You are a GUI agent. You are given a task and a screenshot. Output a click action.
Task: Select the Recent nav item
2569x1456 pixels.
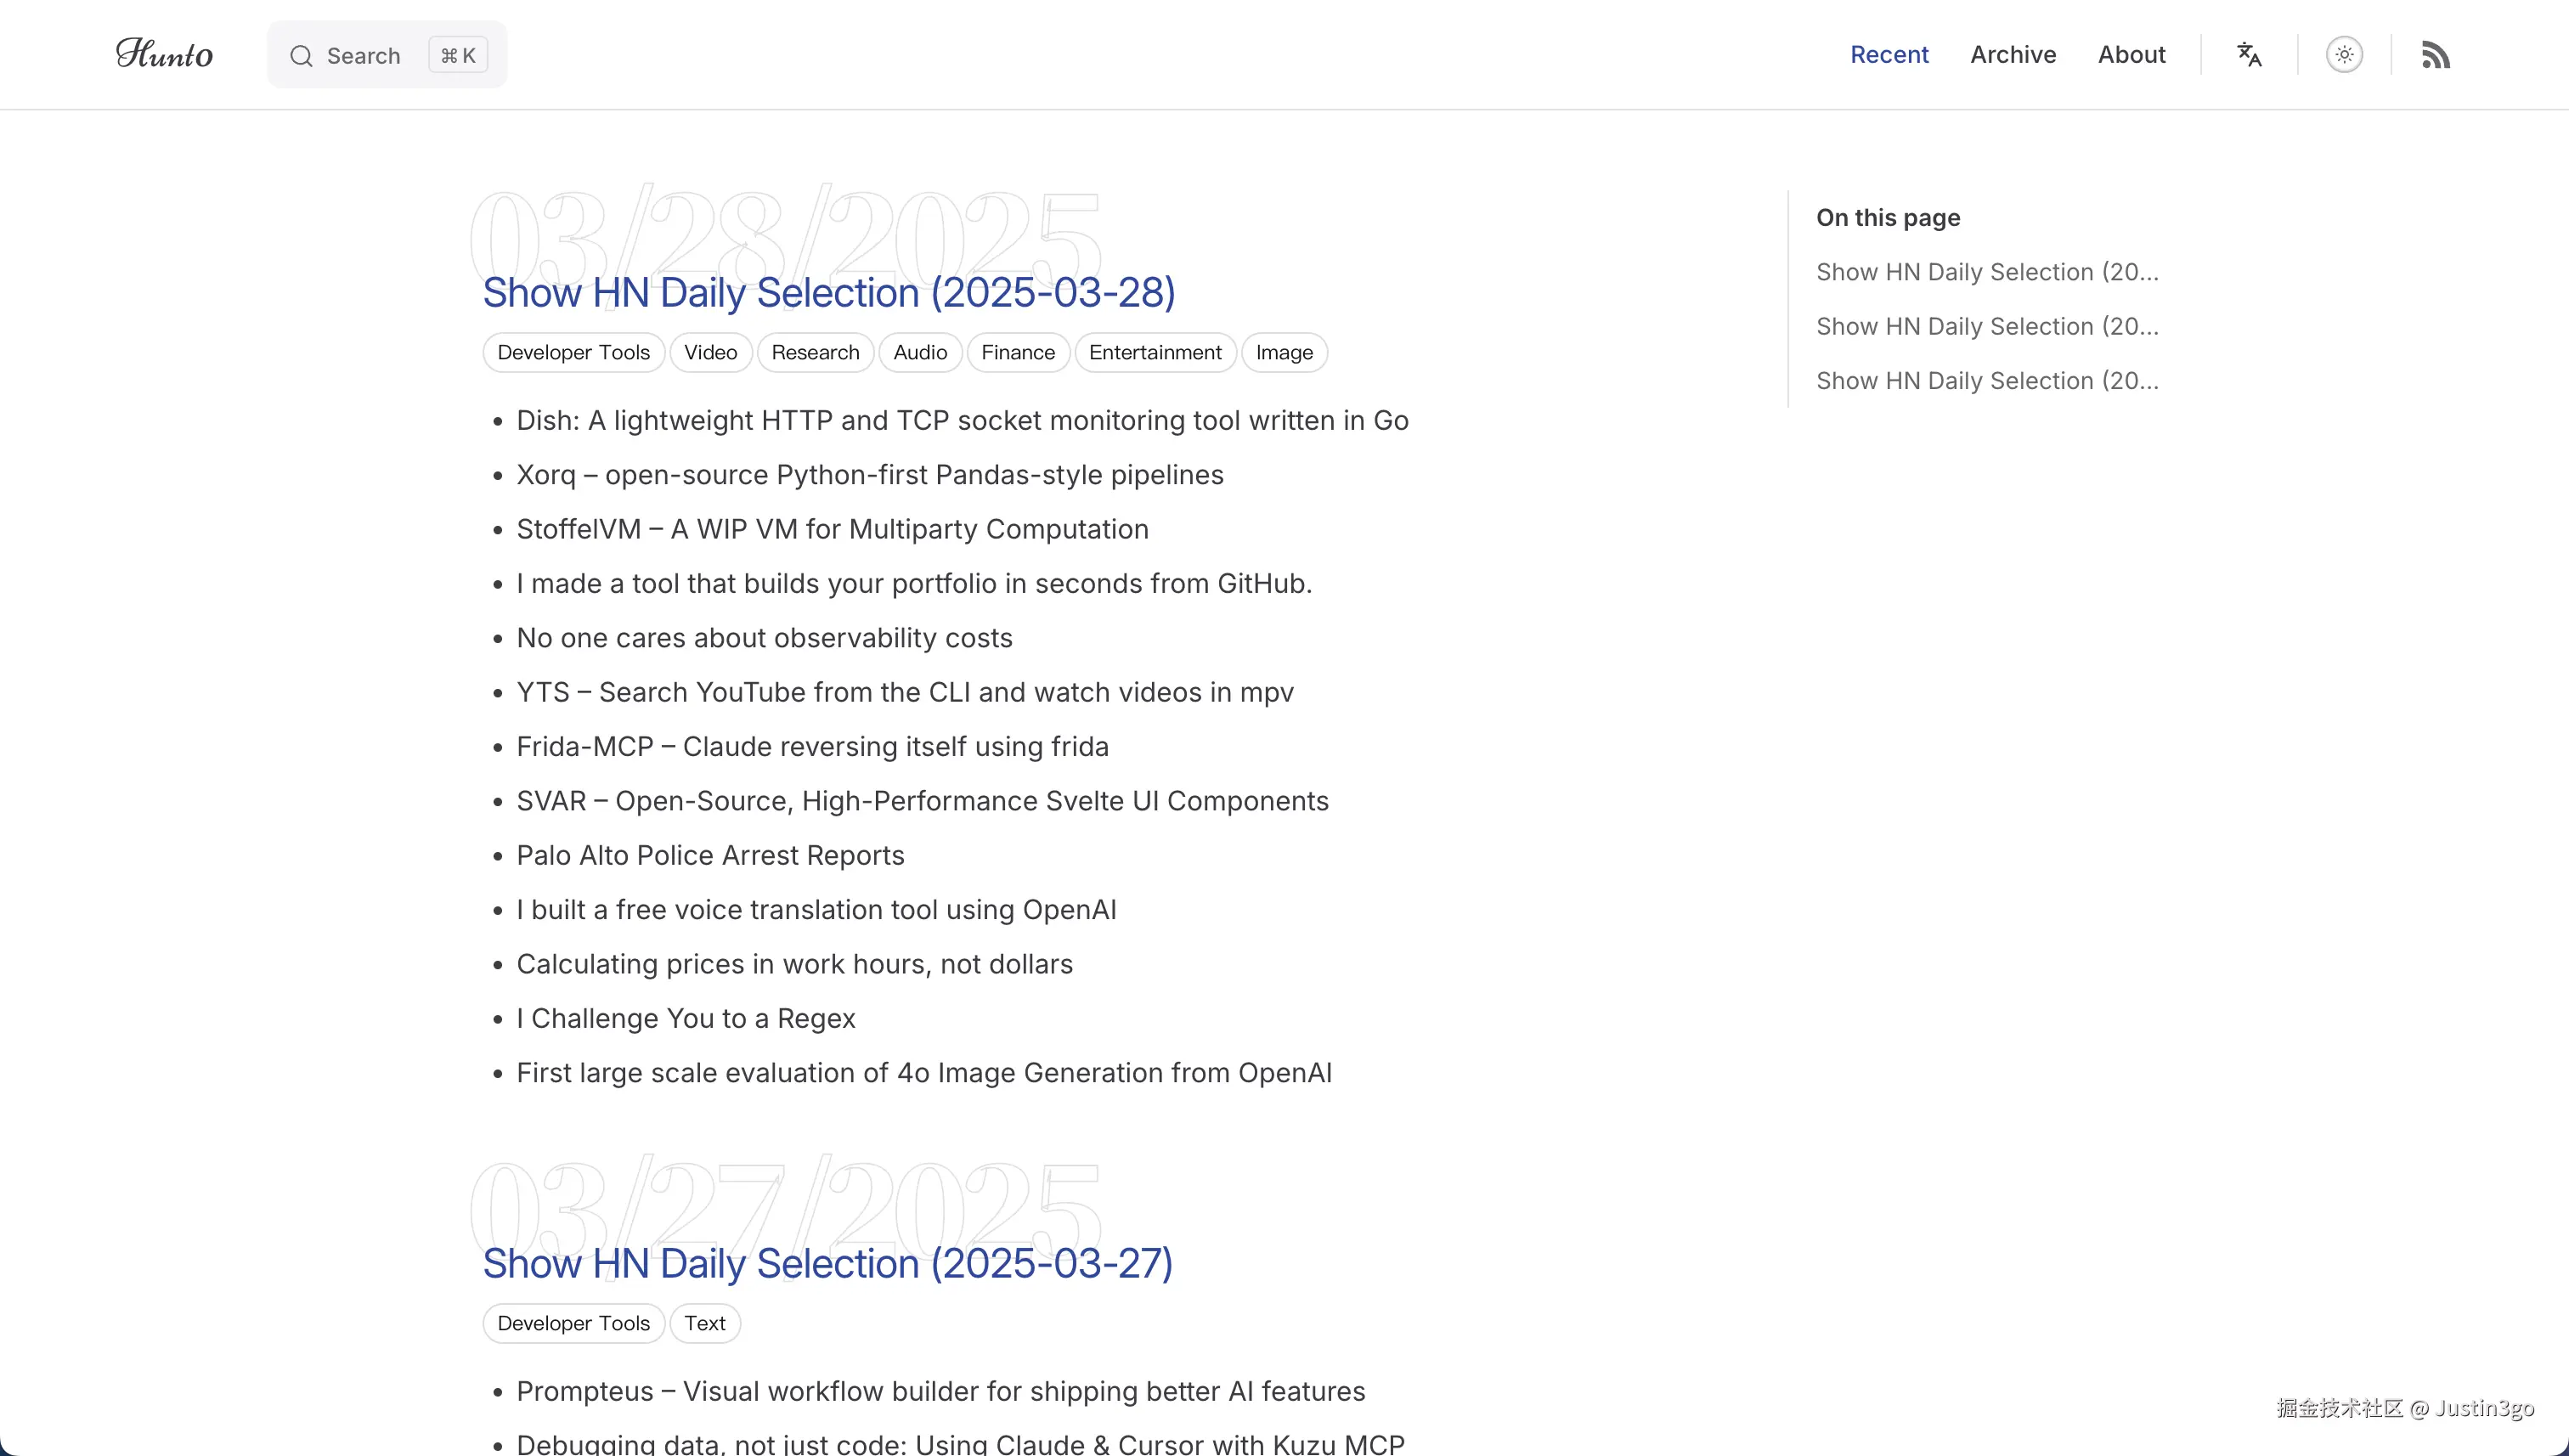tap(1888, 54)
